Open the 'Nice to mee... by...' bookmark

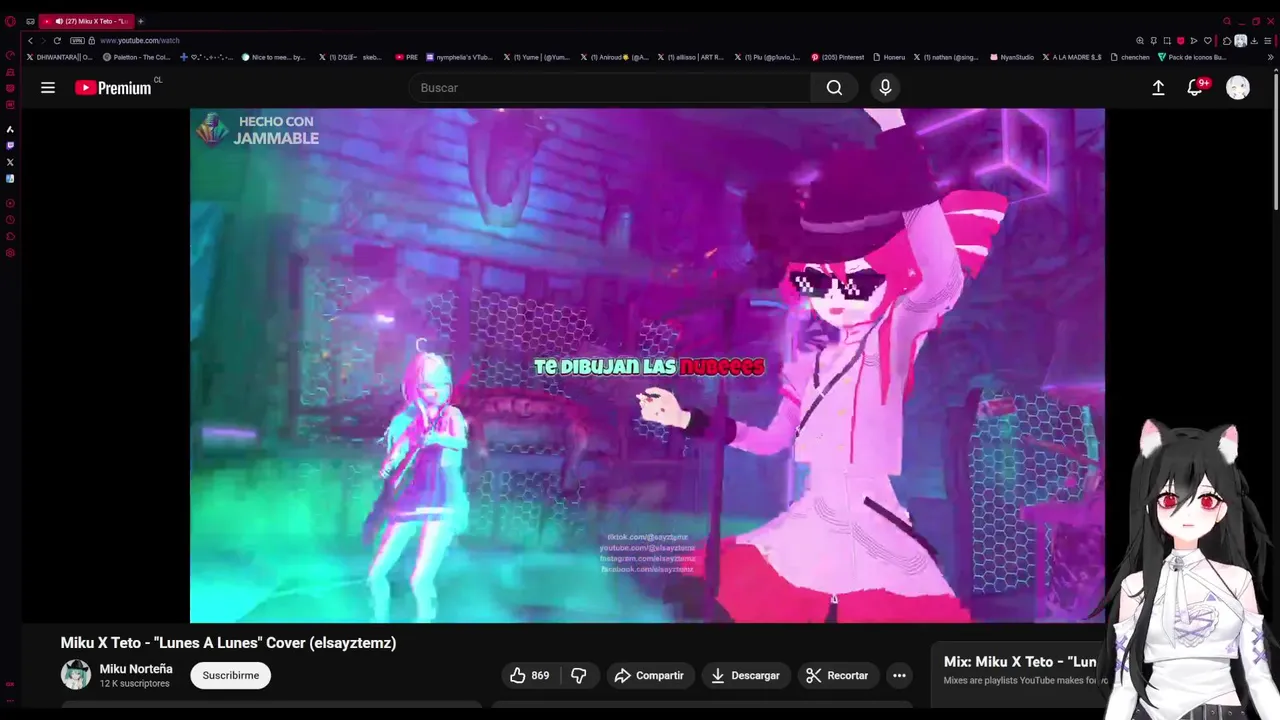point(274,57)
